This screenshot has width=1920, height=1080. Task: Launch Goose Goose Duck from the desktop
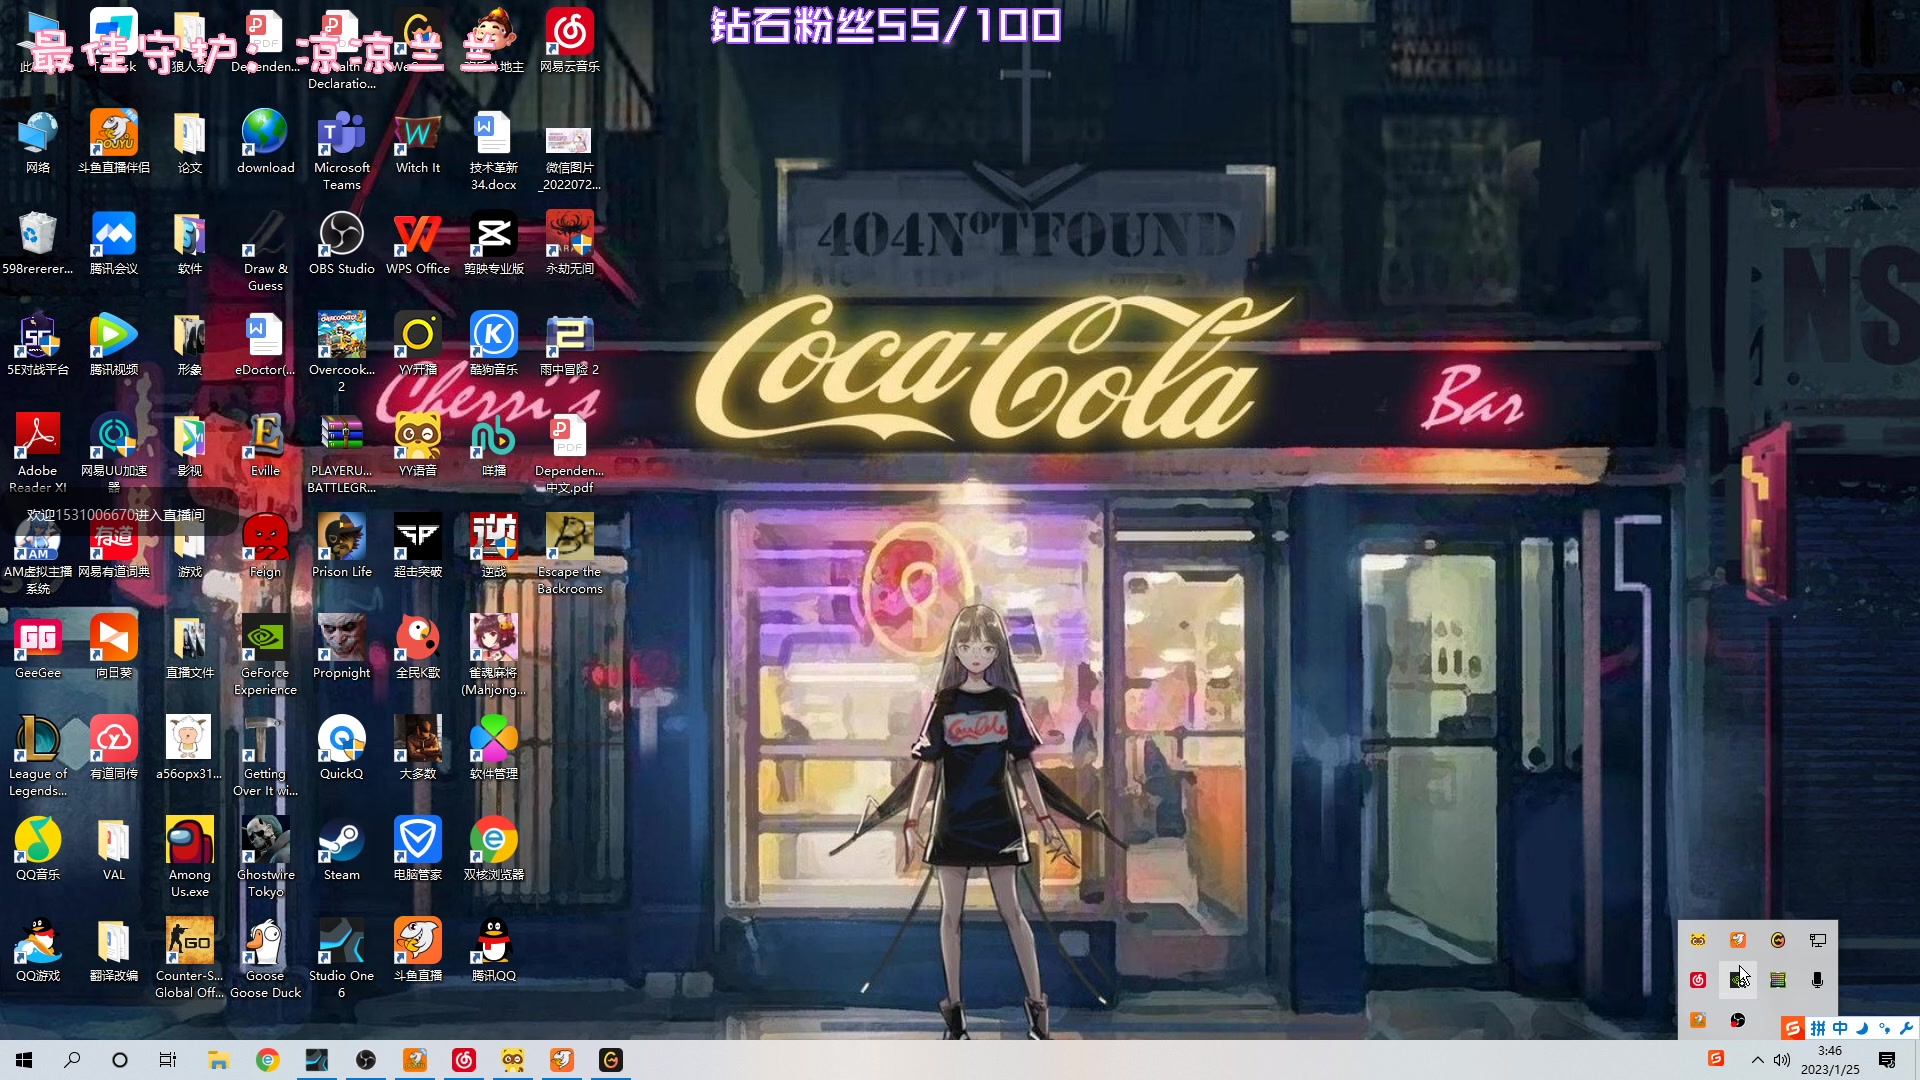pos(265,943)
